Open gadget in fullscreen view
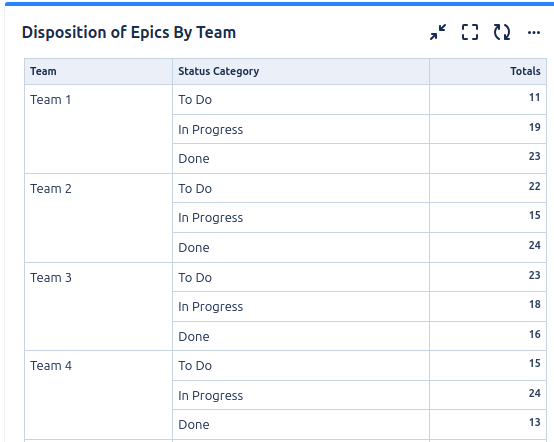 pyautogui.click(x=470, y=32)
